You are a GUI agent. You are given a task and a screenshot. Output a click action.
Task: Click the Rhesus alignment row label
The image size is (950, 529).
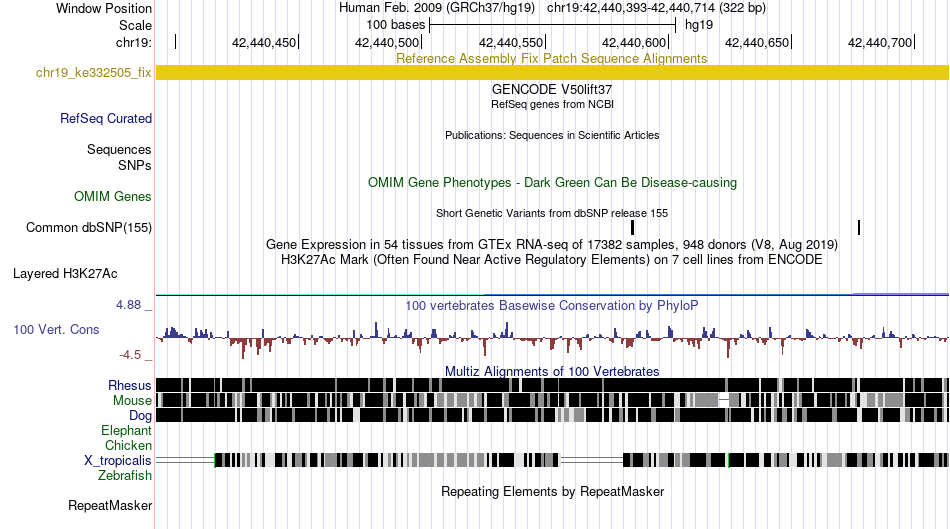click(130, 385)
